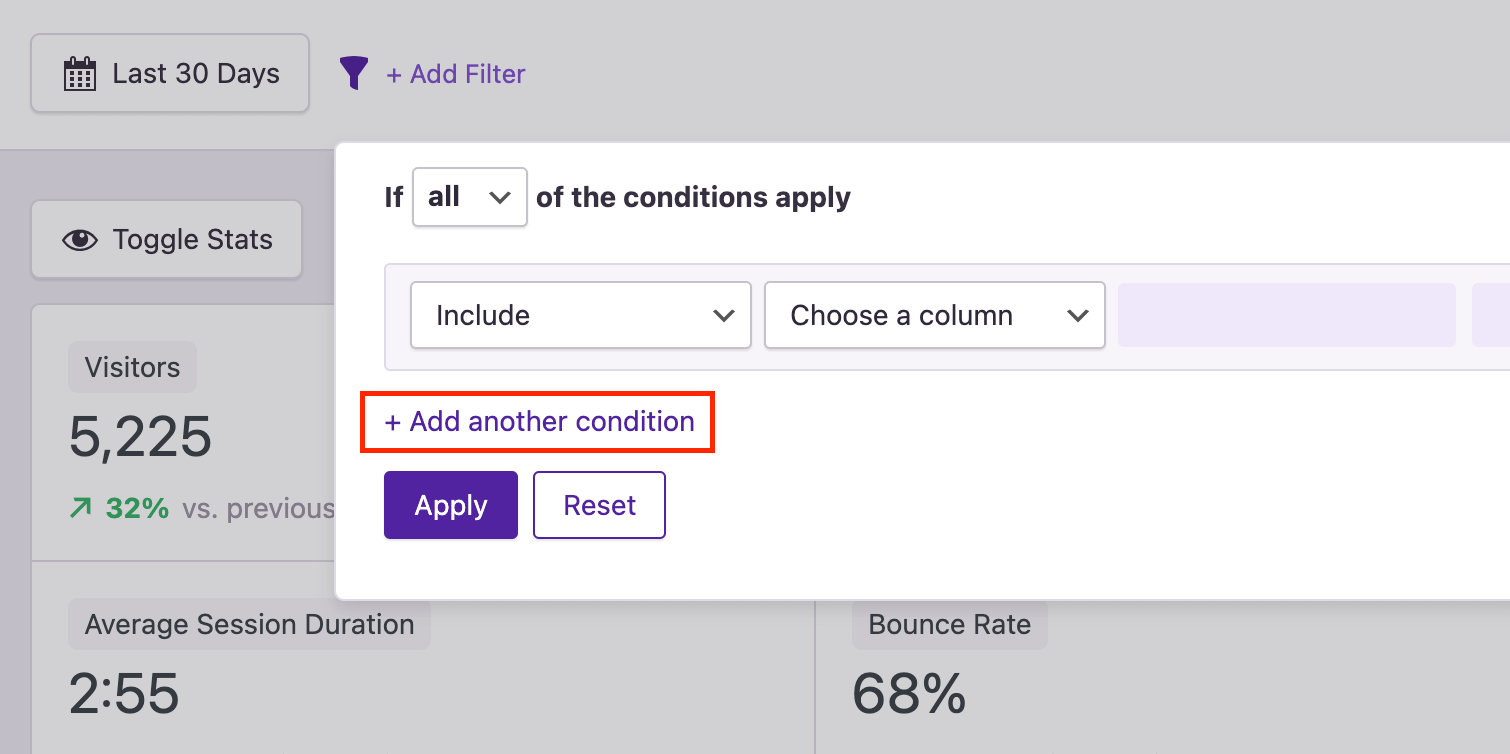The image size is (1510, 754).
Task: Toggle stats visibility with Toggle Stats
Action: coord(166,238)
